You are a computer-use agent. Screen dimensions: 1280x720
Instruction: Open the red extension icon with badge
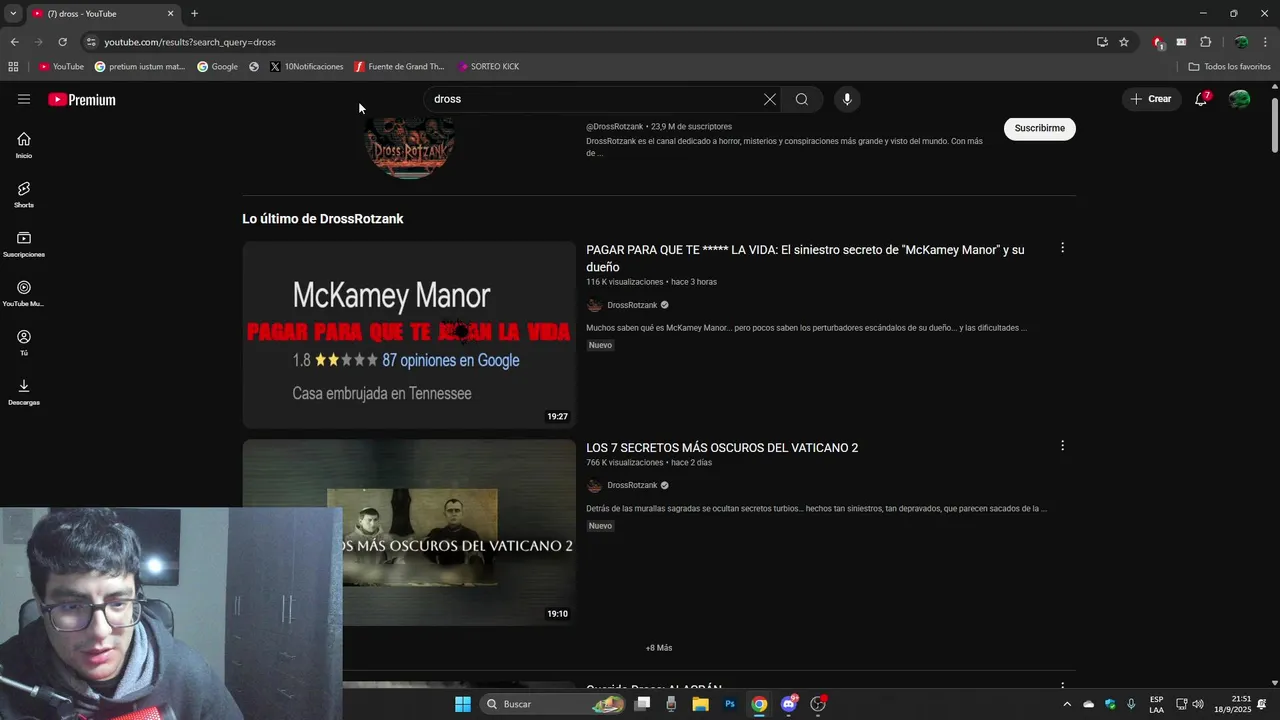click(1158, 42)
